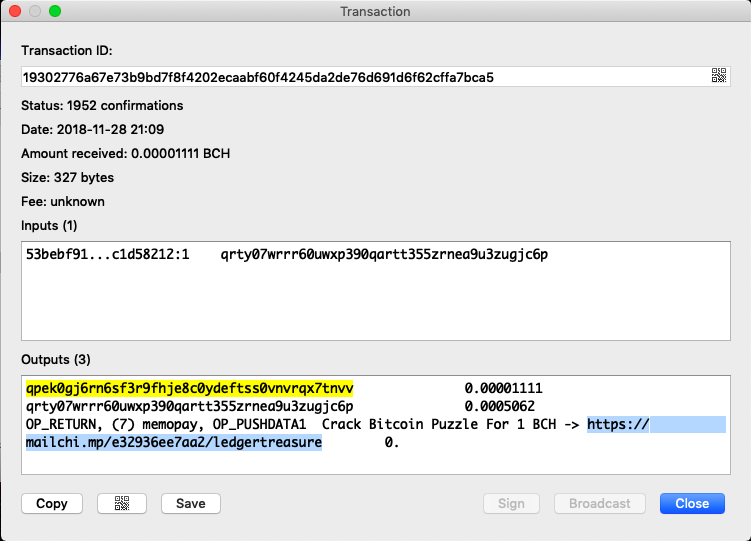The height and width of the screenshot is (541, 751).
Task: Click the qrty07wrrr60 address in Outputs list
Action: (x=189, y=406)
